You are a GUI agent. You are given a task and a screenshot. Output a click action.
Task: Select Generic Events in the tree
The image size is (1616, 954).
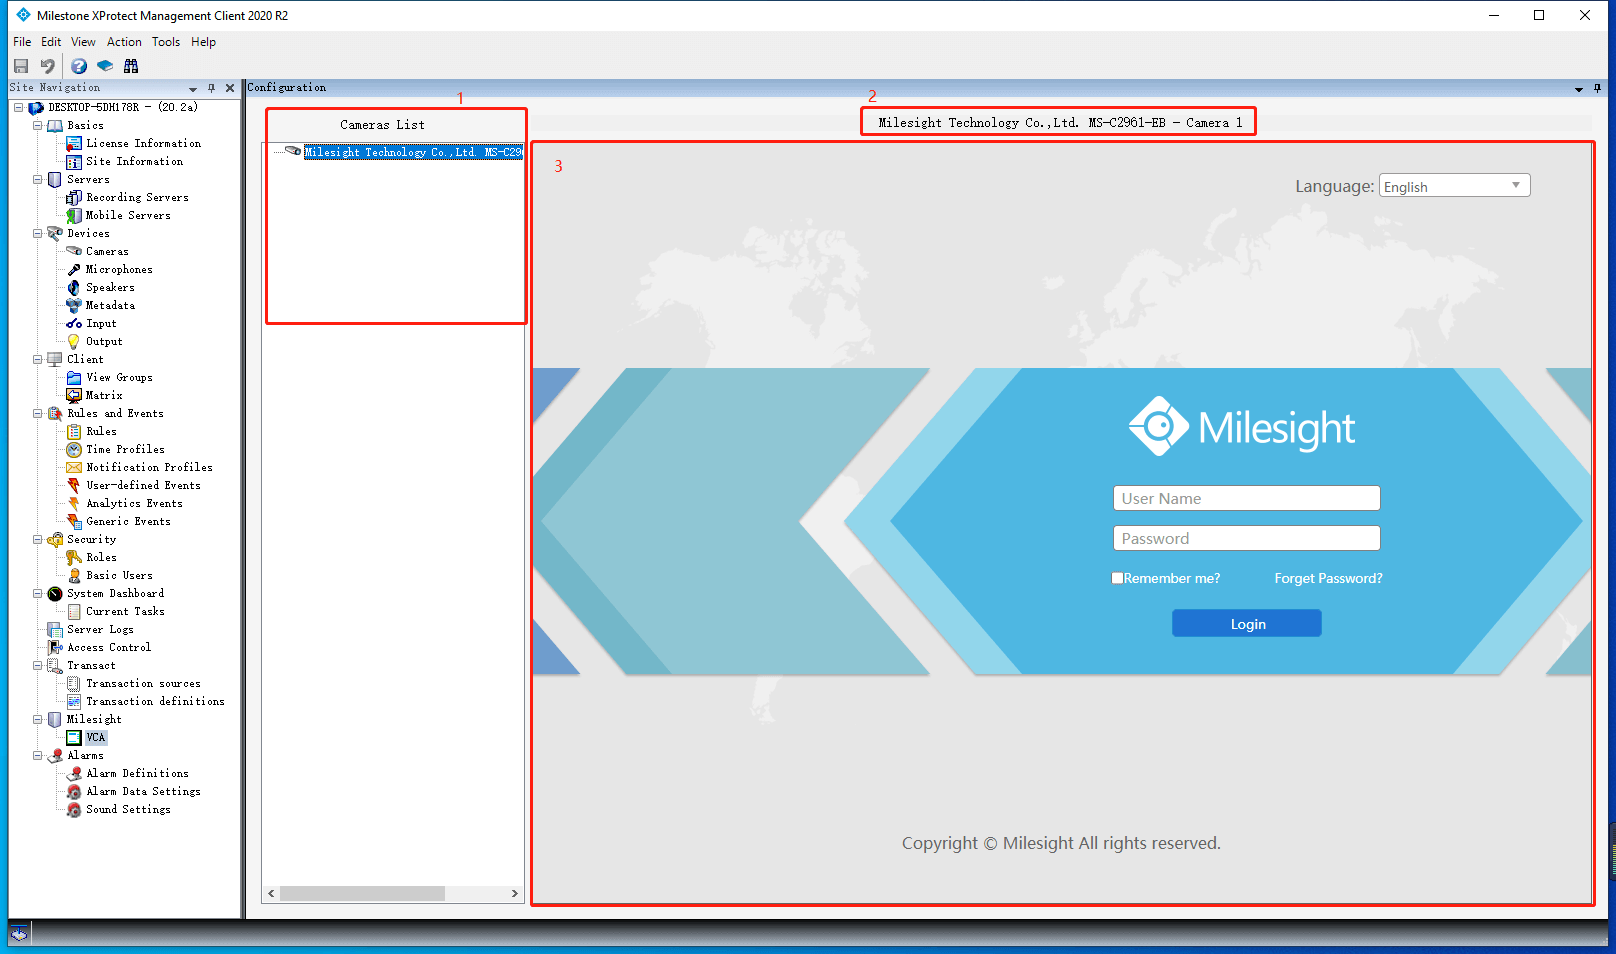coord(128,522)
